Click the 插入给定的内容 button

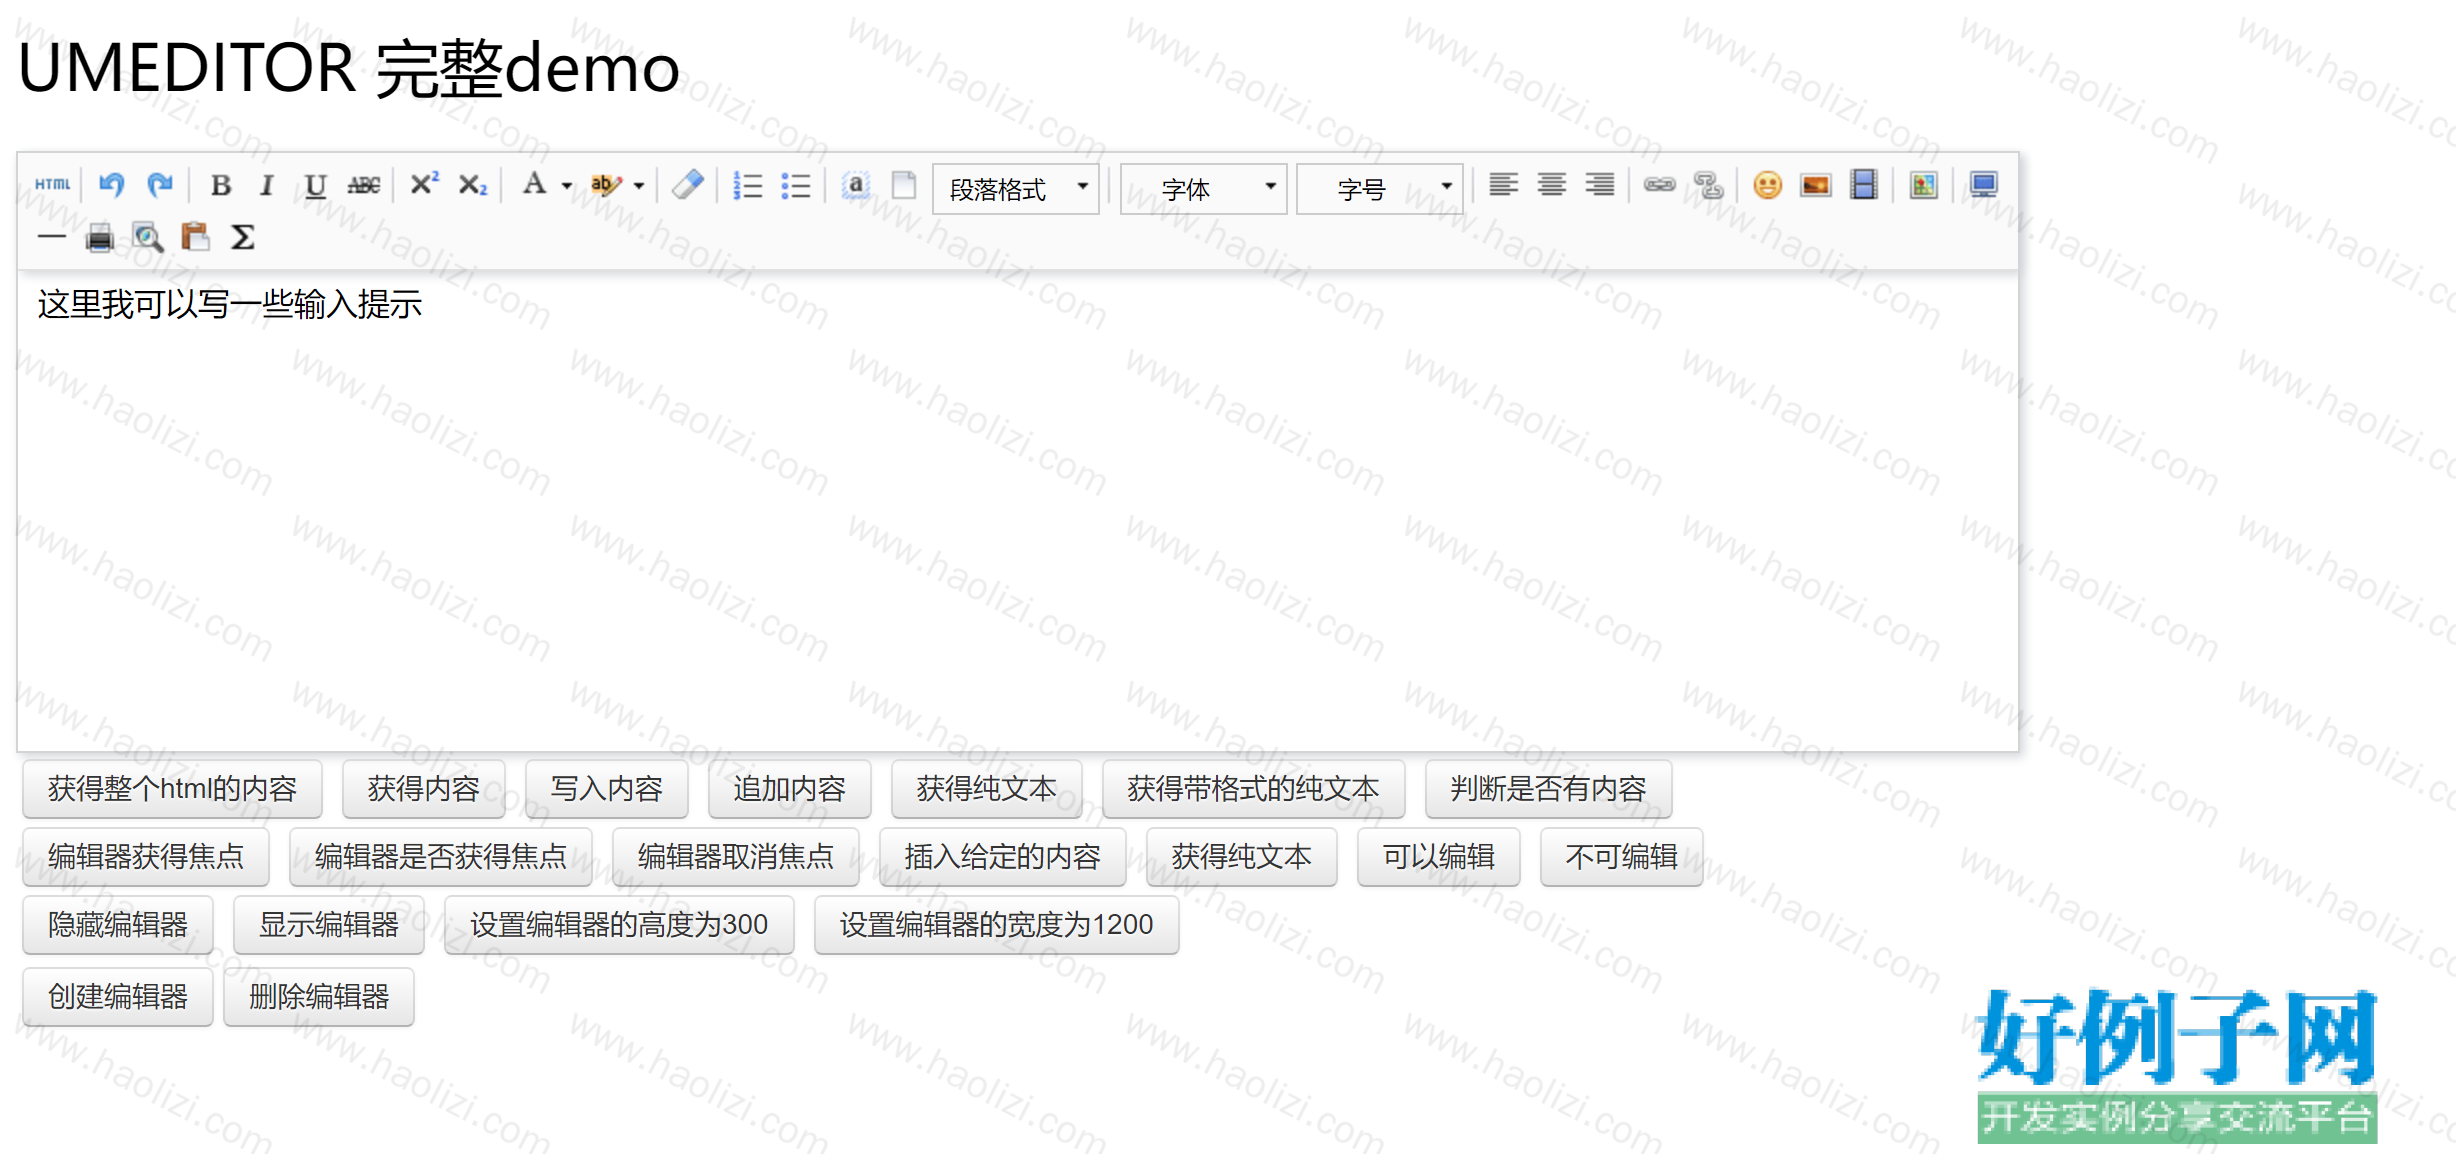click(x=1002, y=857)
